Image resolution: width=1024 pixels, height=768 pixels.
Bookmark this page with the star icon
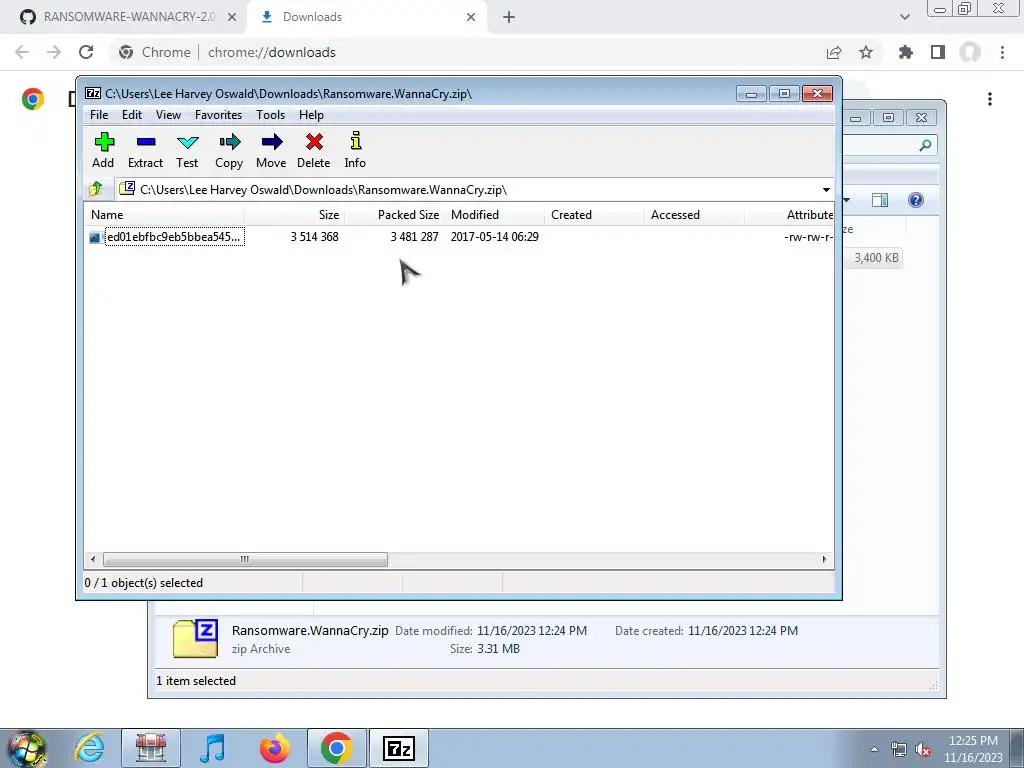[866, 52]
